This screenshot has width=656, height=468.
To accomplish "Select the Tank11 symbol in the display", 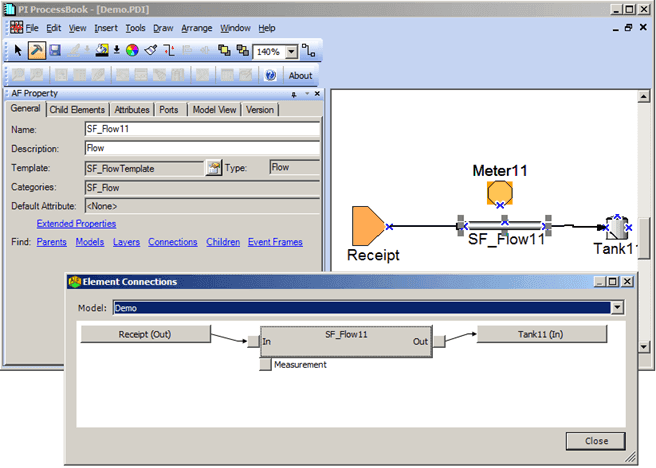I will pos(617,228).
